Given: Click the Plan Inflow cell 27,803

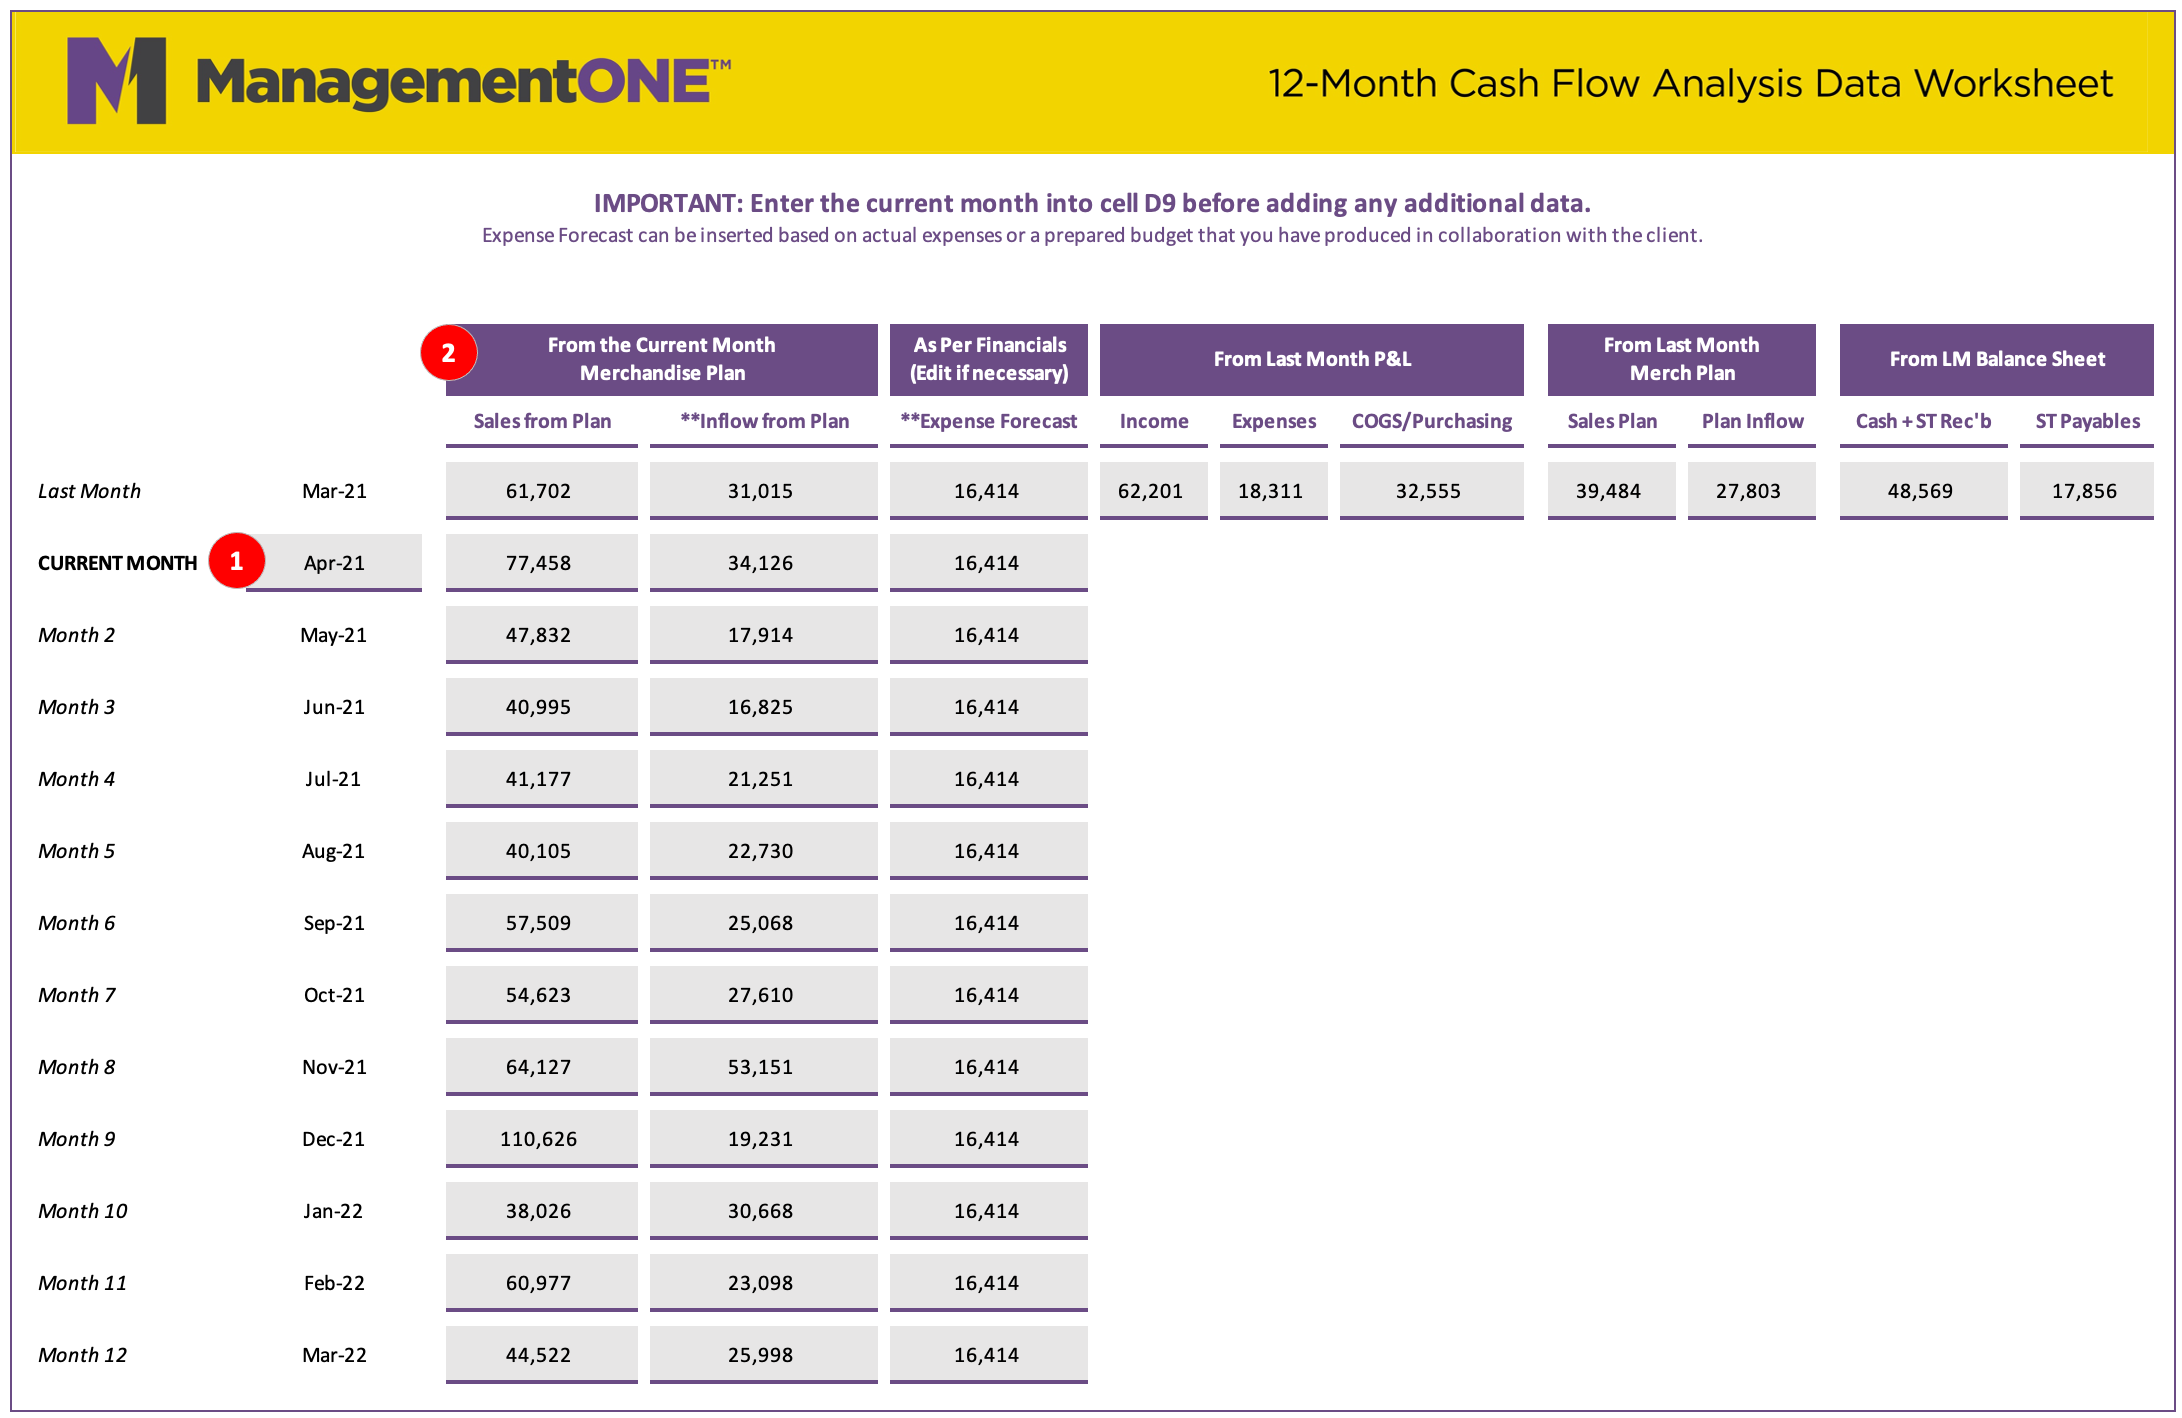Looking at the screenshot, I should coord(1751,490).
